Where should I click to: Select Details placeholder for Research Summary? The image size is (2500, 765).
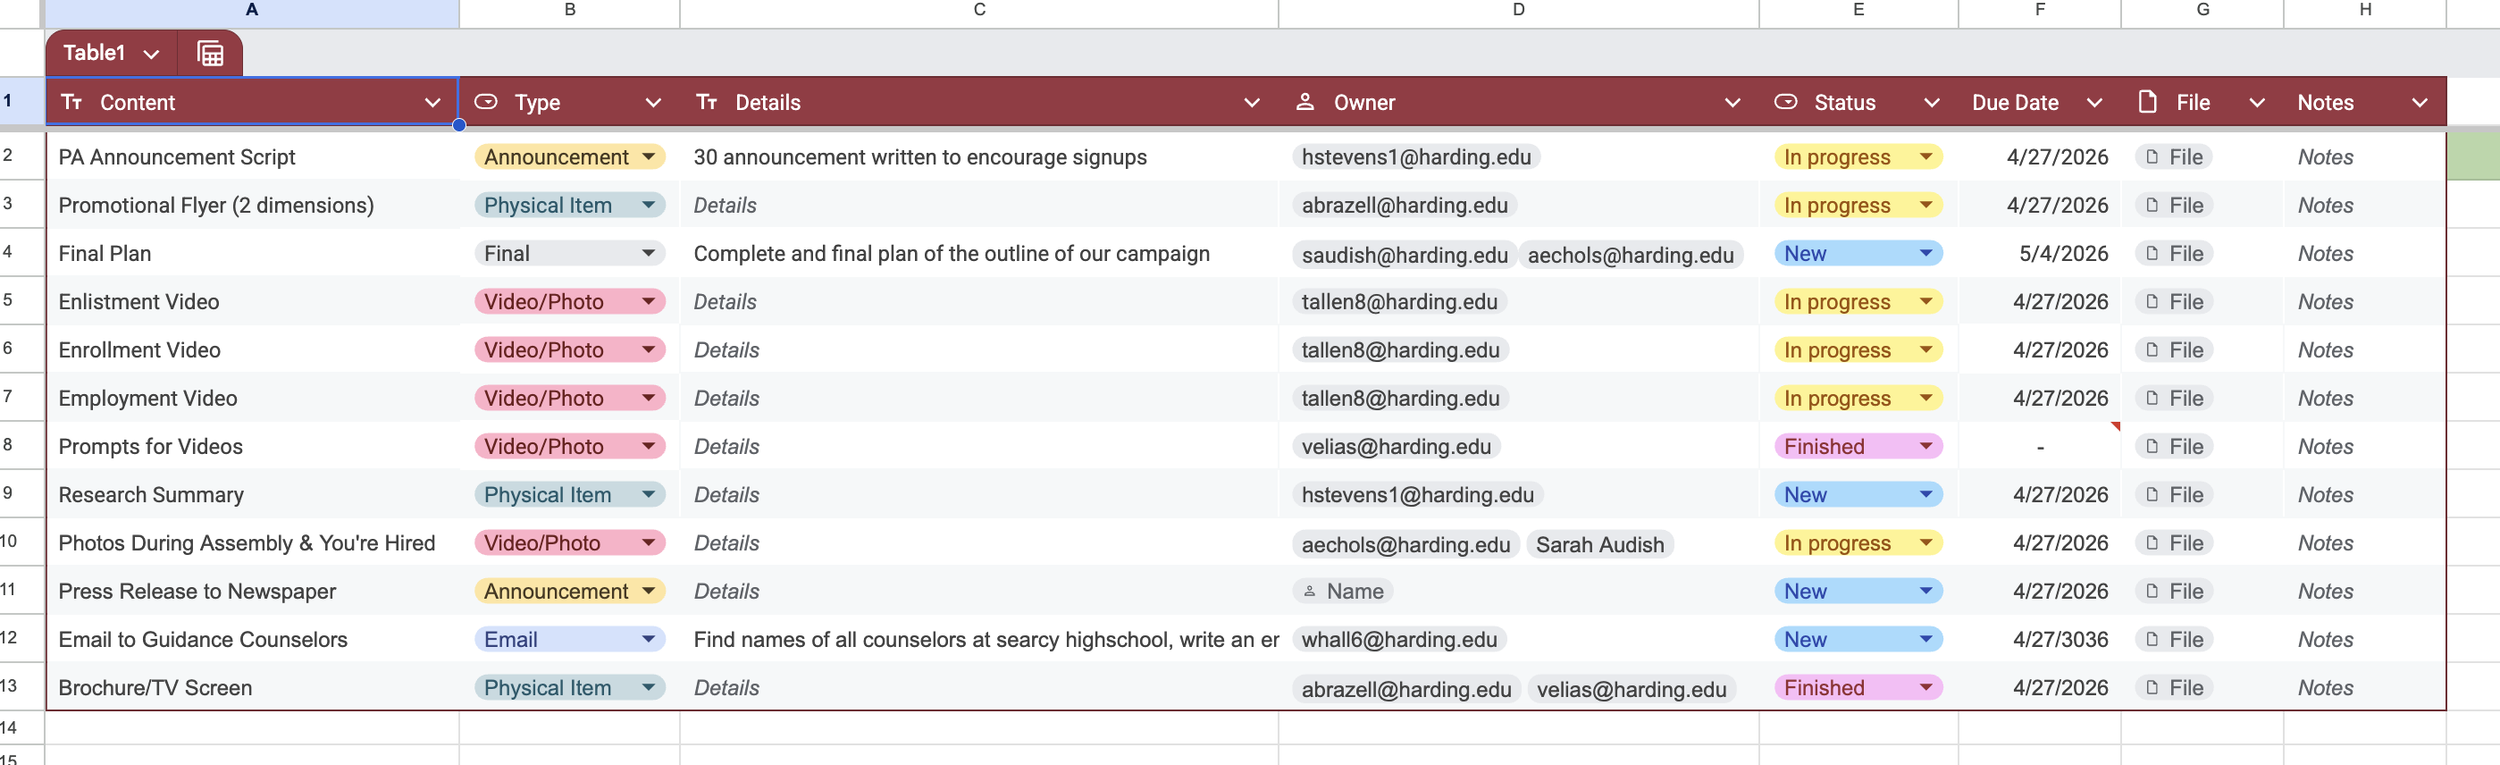979,495
